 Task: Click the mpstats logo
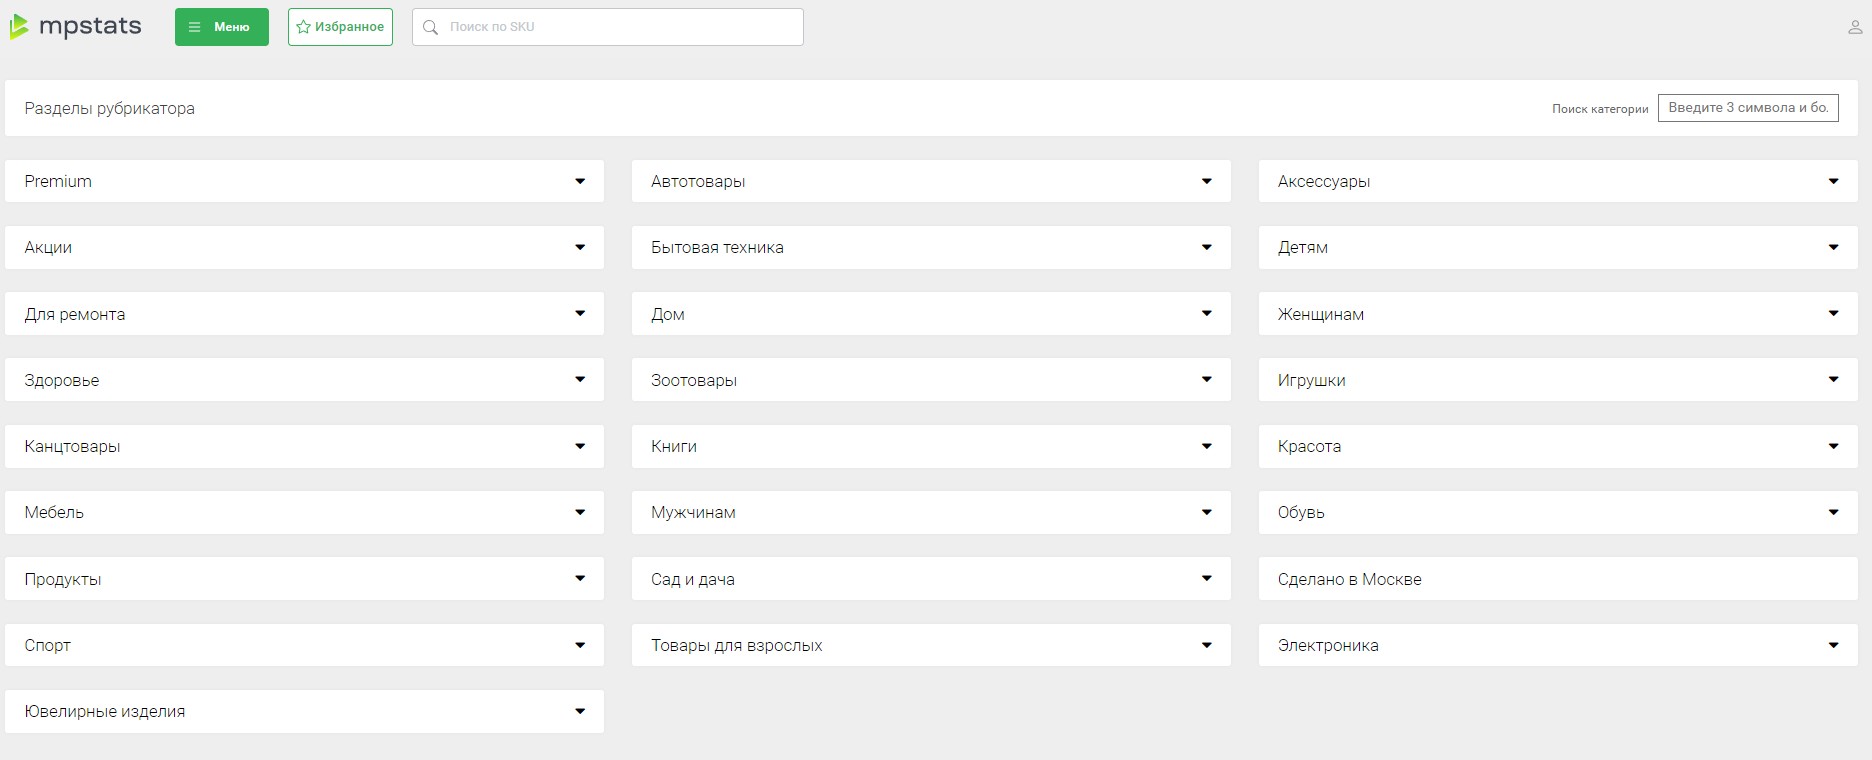[x=76, y=27]
